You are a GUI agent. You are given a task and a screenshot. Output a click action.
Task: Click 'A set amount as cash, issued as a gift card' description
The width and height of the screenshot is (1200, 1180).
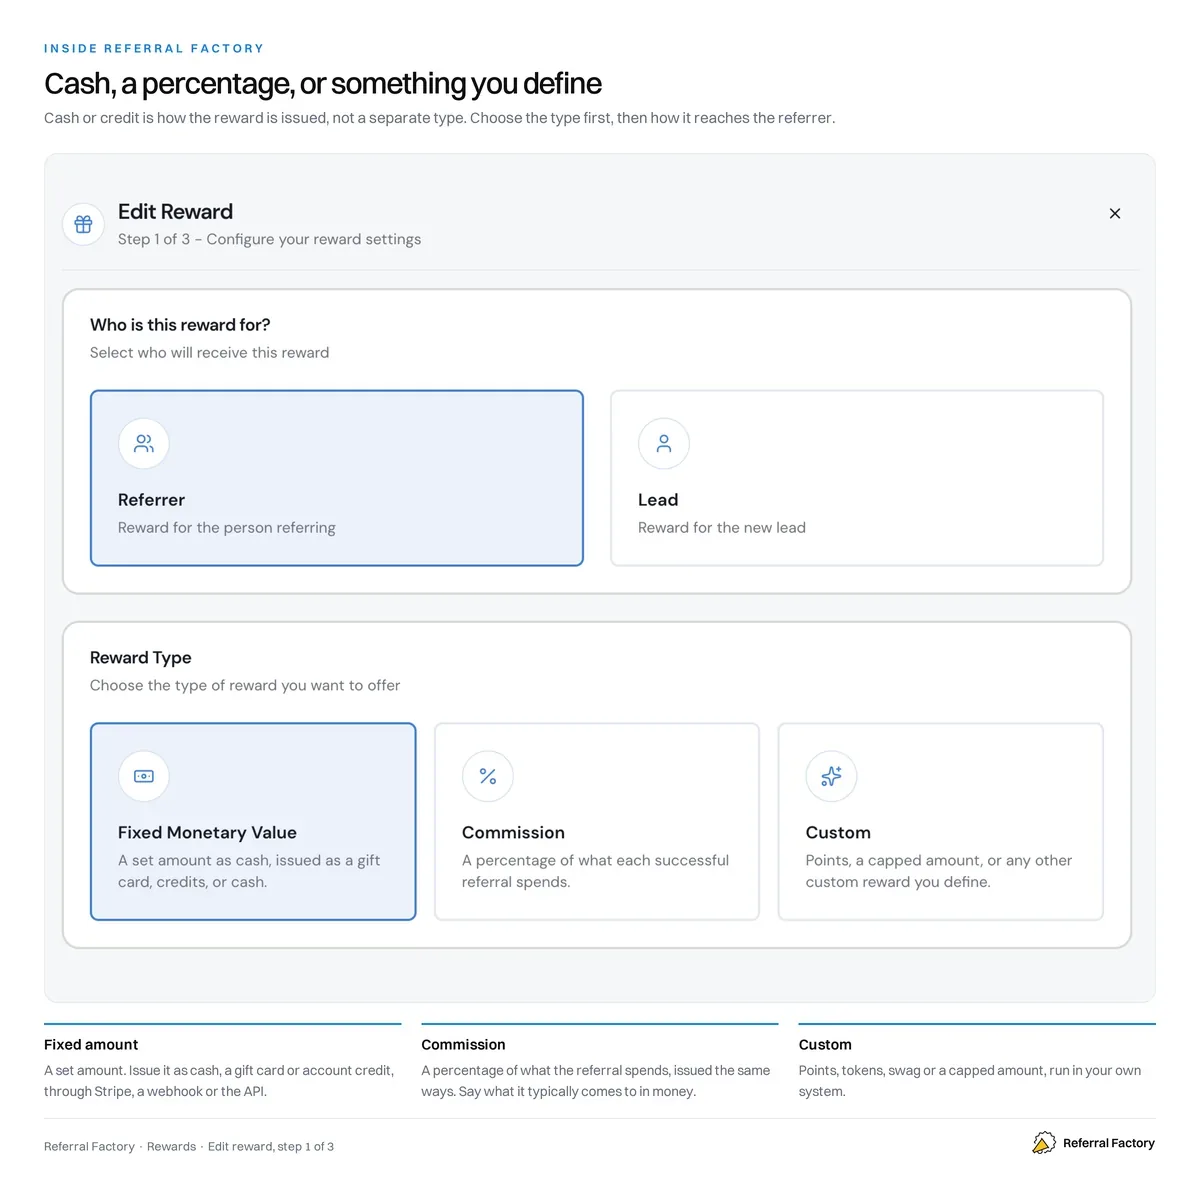[249, 871]
